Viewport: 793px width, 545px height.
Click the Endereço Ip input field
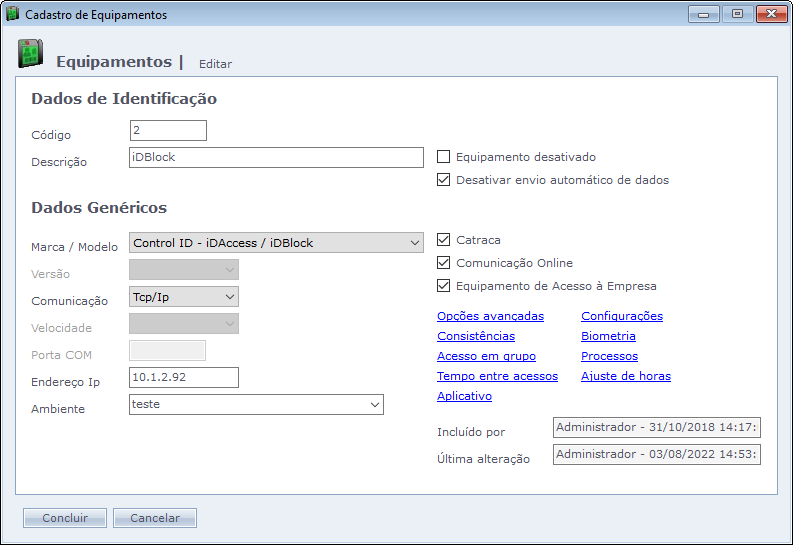coord(184,377)
